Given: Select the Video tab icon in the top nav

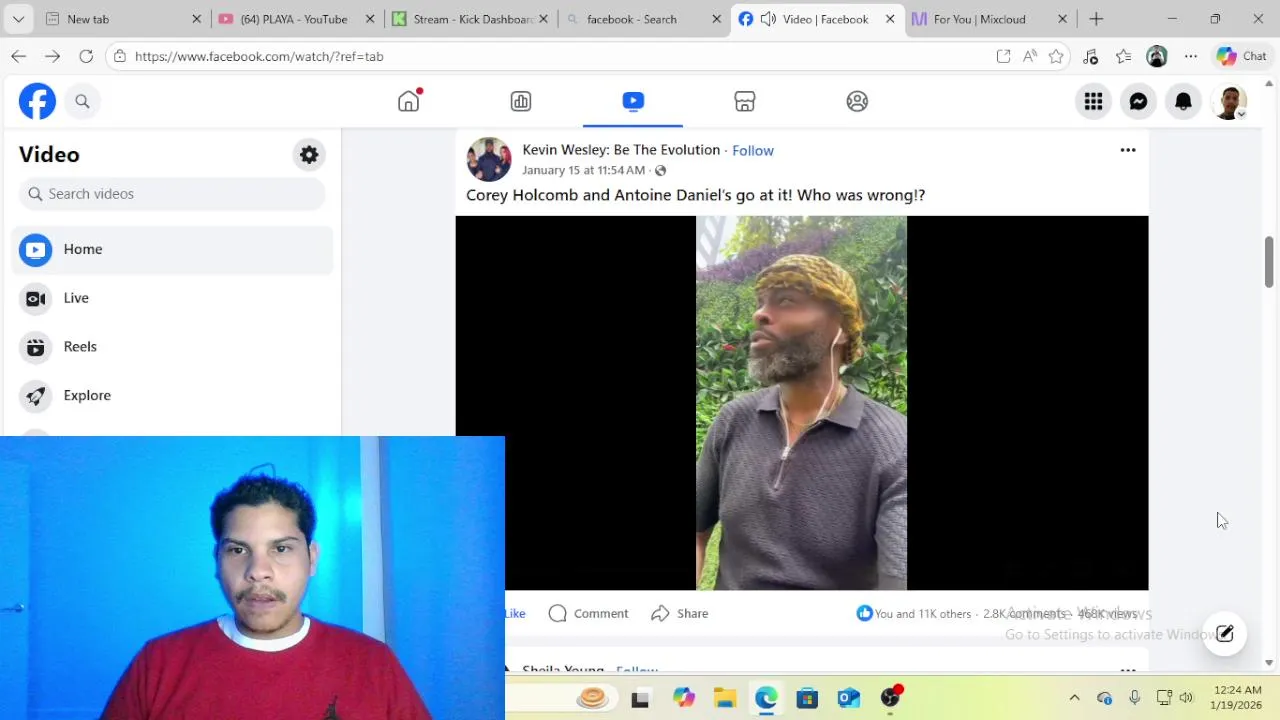Looking at the screenshot, I should (x=633, y=101).
